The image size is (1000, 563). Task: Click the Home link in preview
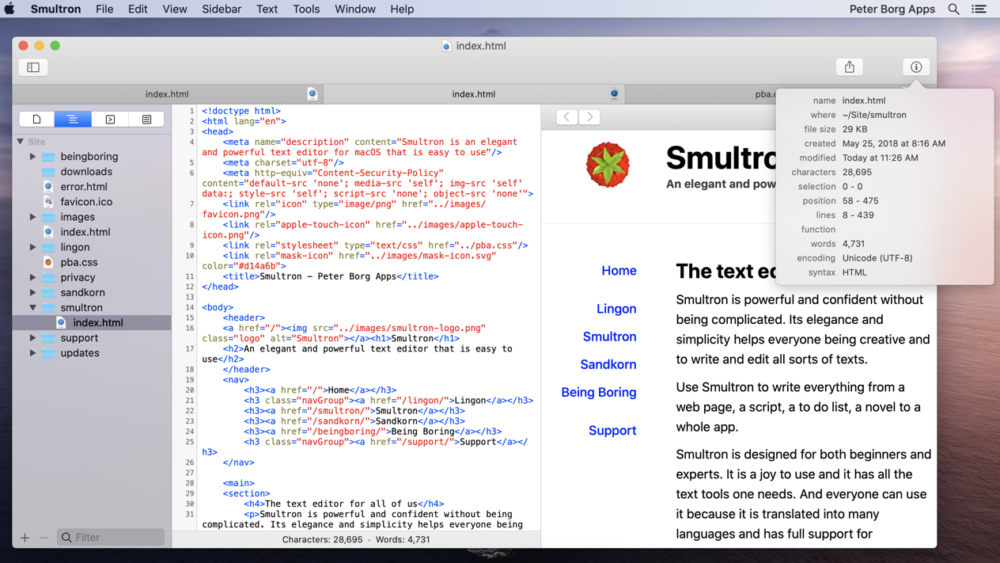tap(619, 270)
